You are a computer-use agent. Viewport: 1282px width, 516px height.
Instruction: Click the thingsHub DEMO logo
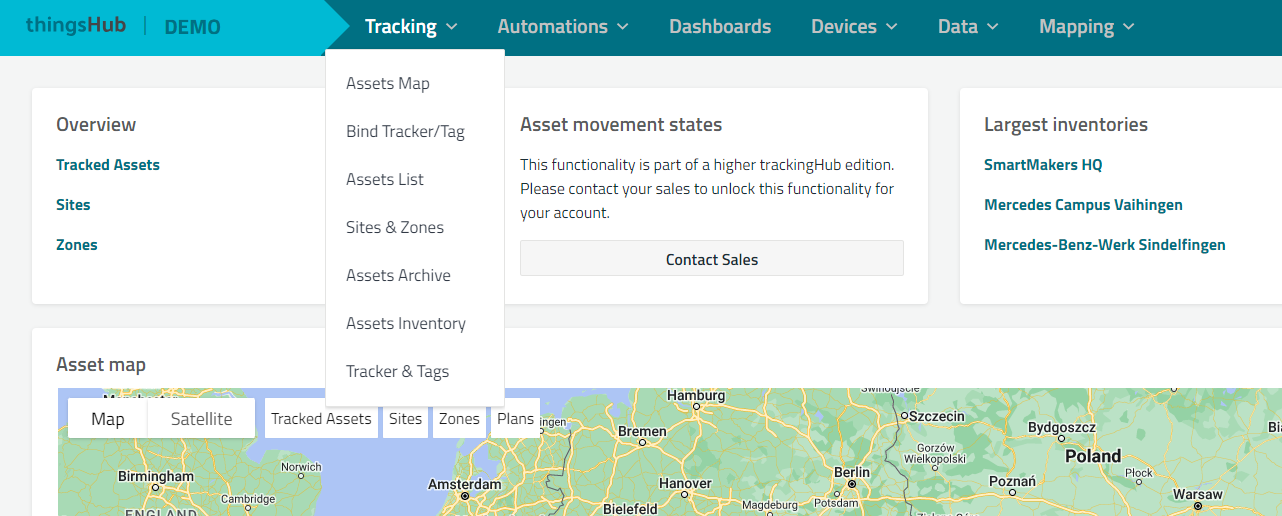click(123, 27)
